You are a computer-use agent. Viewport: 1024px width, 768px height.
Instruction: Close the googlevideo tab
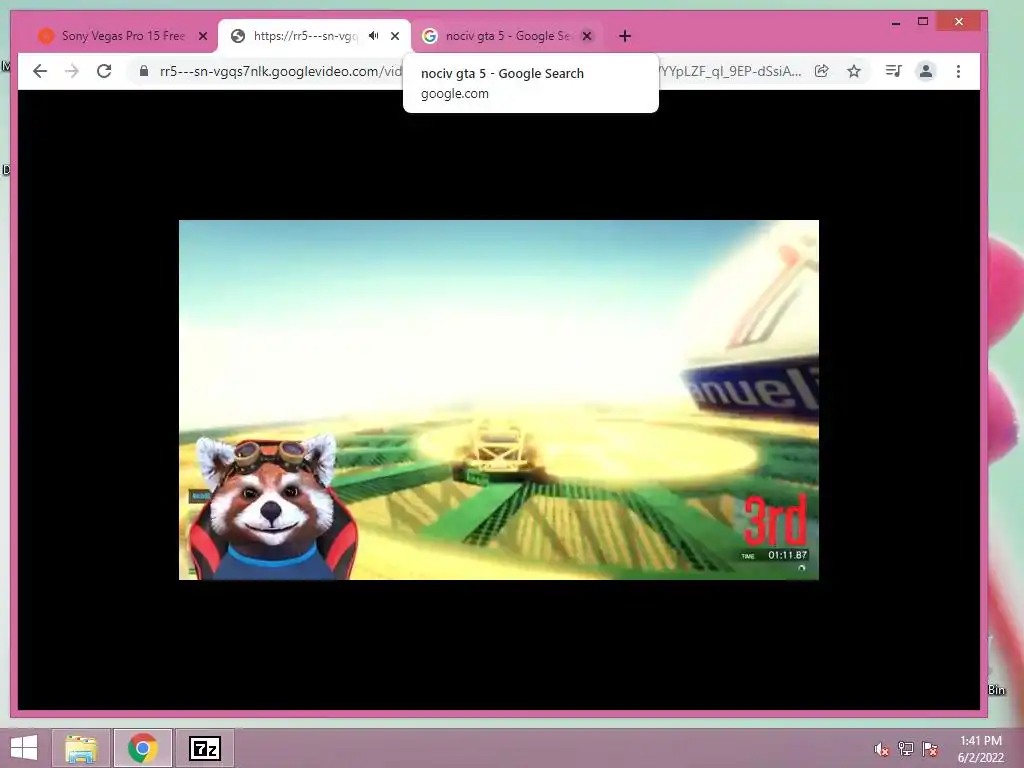pyautogui.click(x=395, y=36)
